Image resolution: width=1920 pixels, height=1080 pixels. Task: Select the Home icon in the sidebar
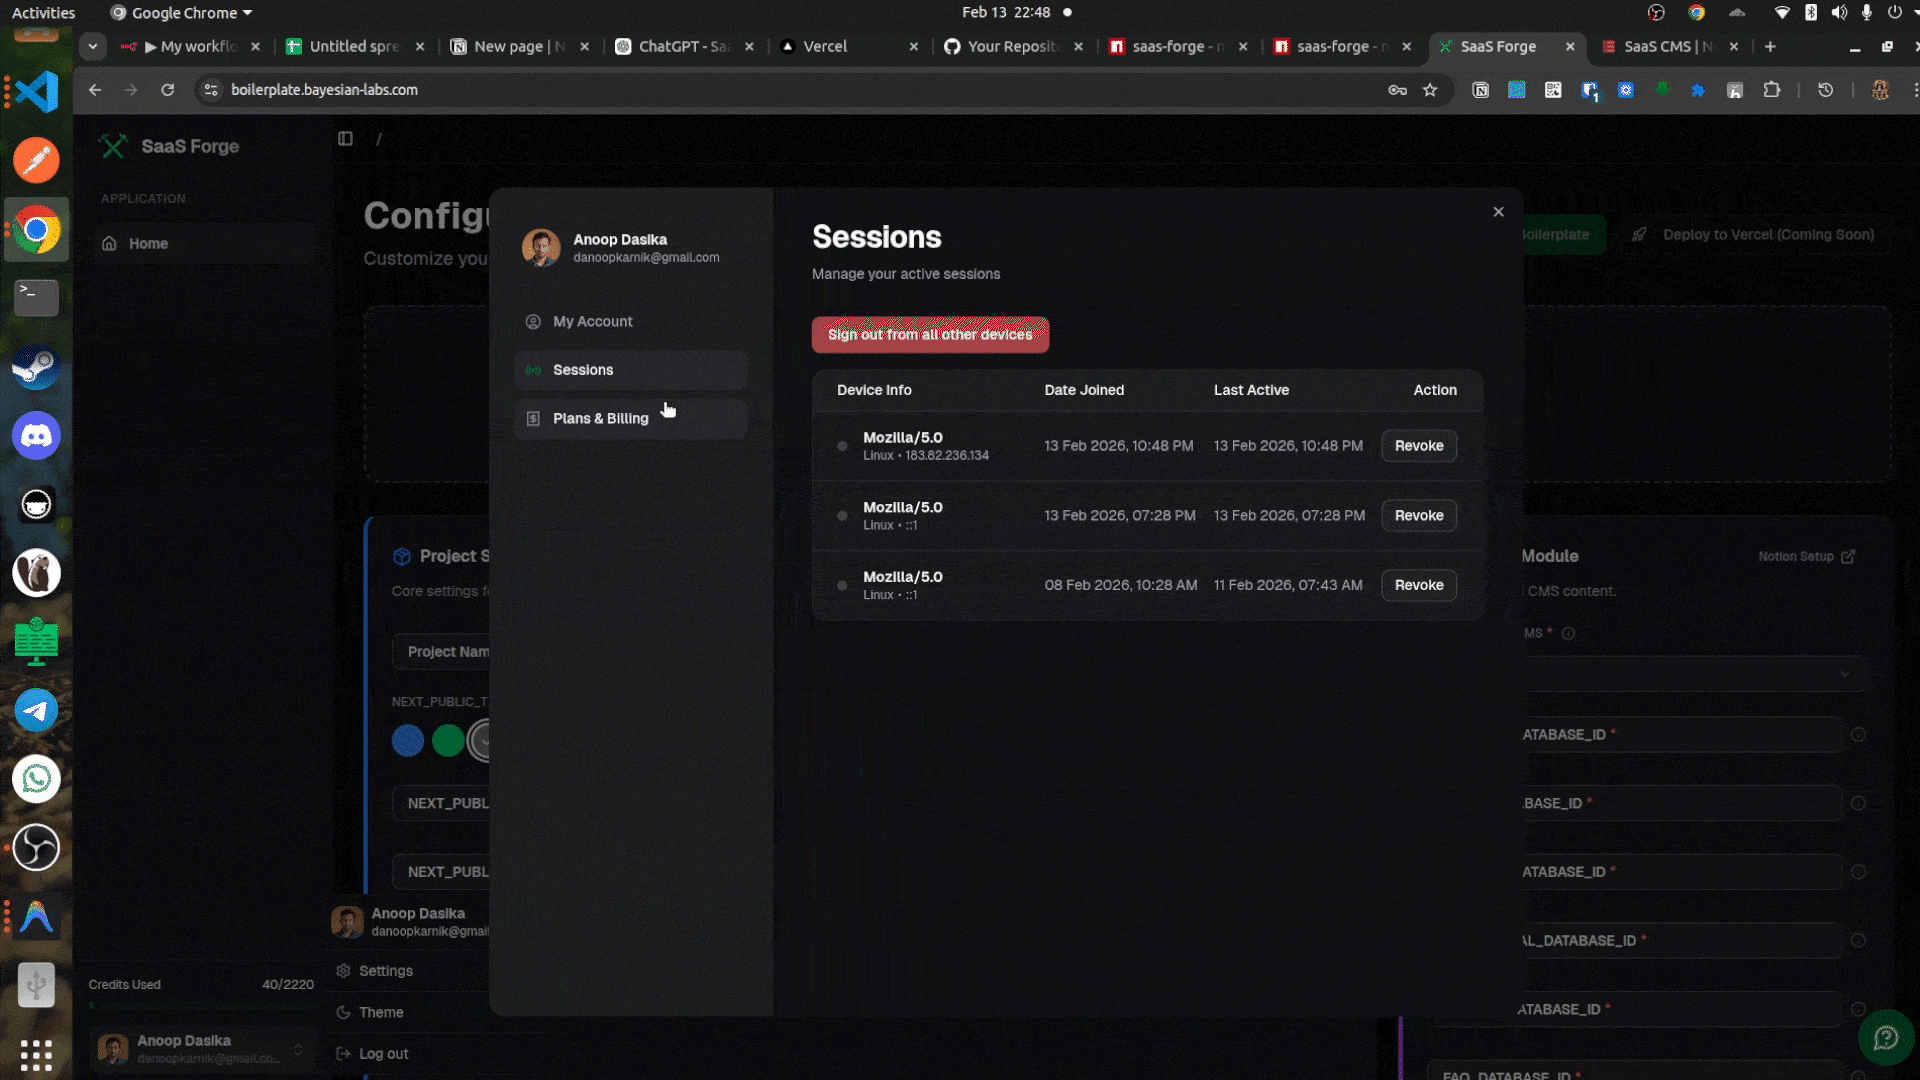click(110, 243)
